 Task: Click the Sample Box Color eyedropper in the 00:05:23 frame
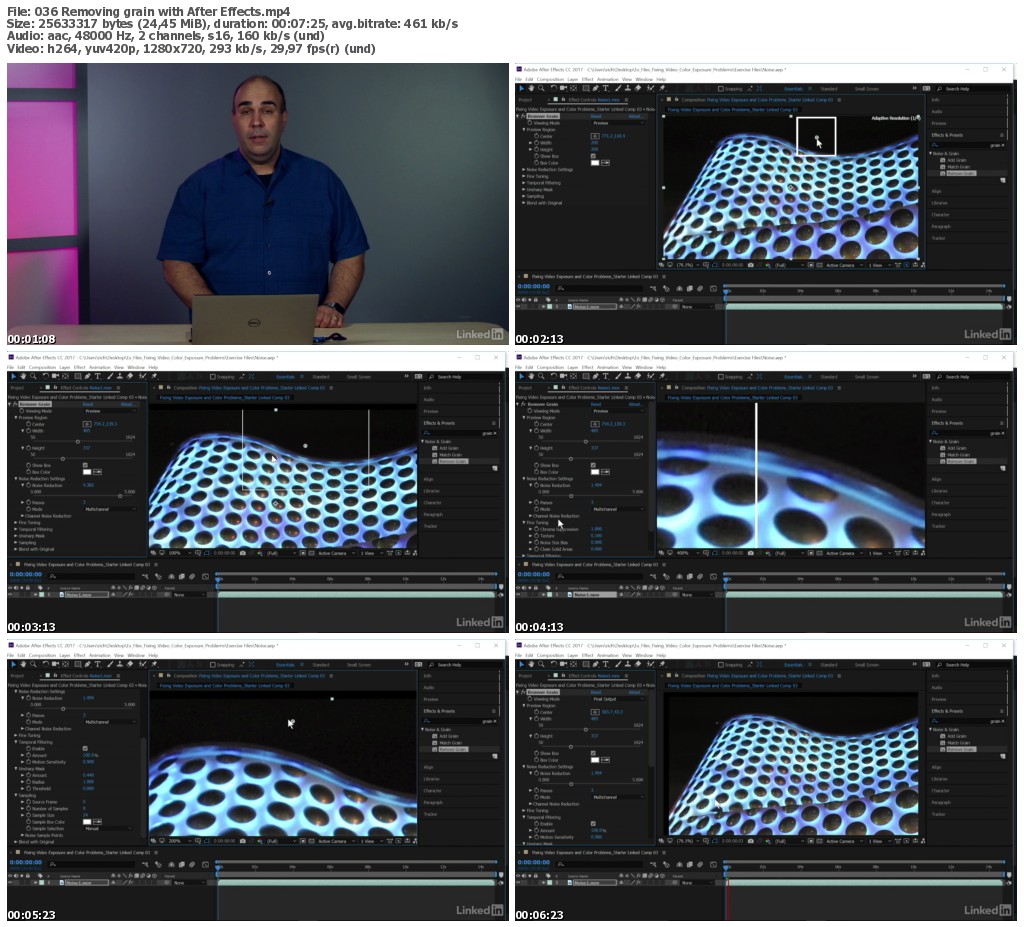98,822
